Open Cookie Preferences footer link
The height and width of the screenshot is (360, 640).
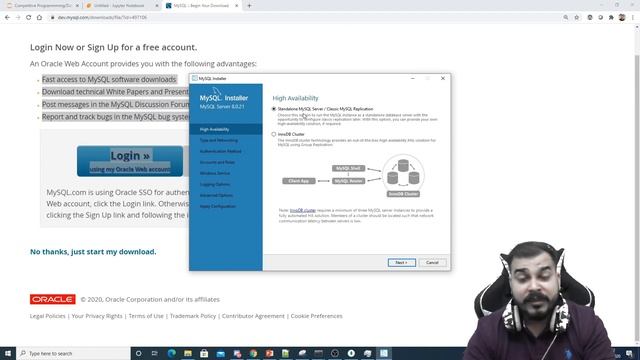(316, 316)
